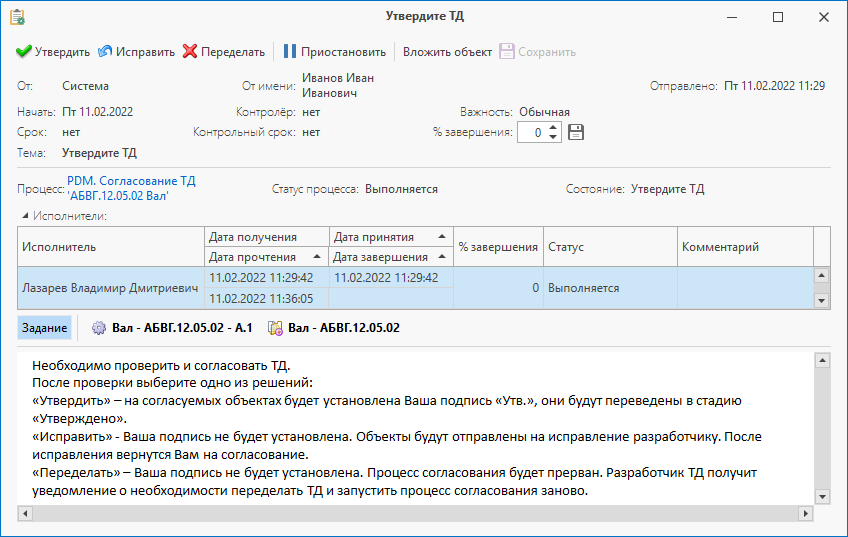This screenshot has width=848, height=537.
Task: Click the Исправить blue arrow icon
Action: click(x=105, y=51)
